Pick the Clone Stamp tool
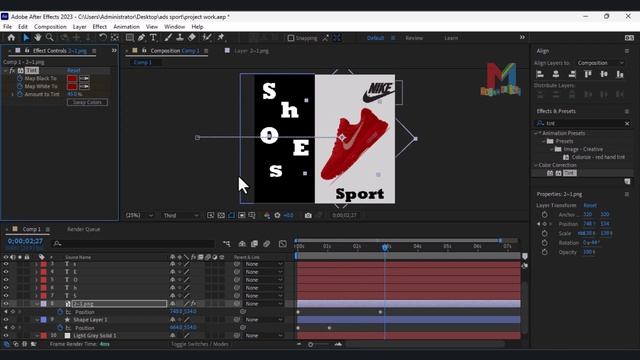Image resolution: width=640 pixels, height=360 pixels. coord(180,38)
